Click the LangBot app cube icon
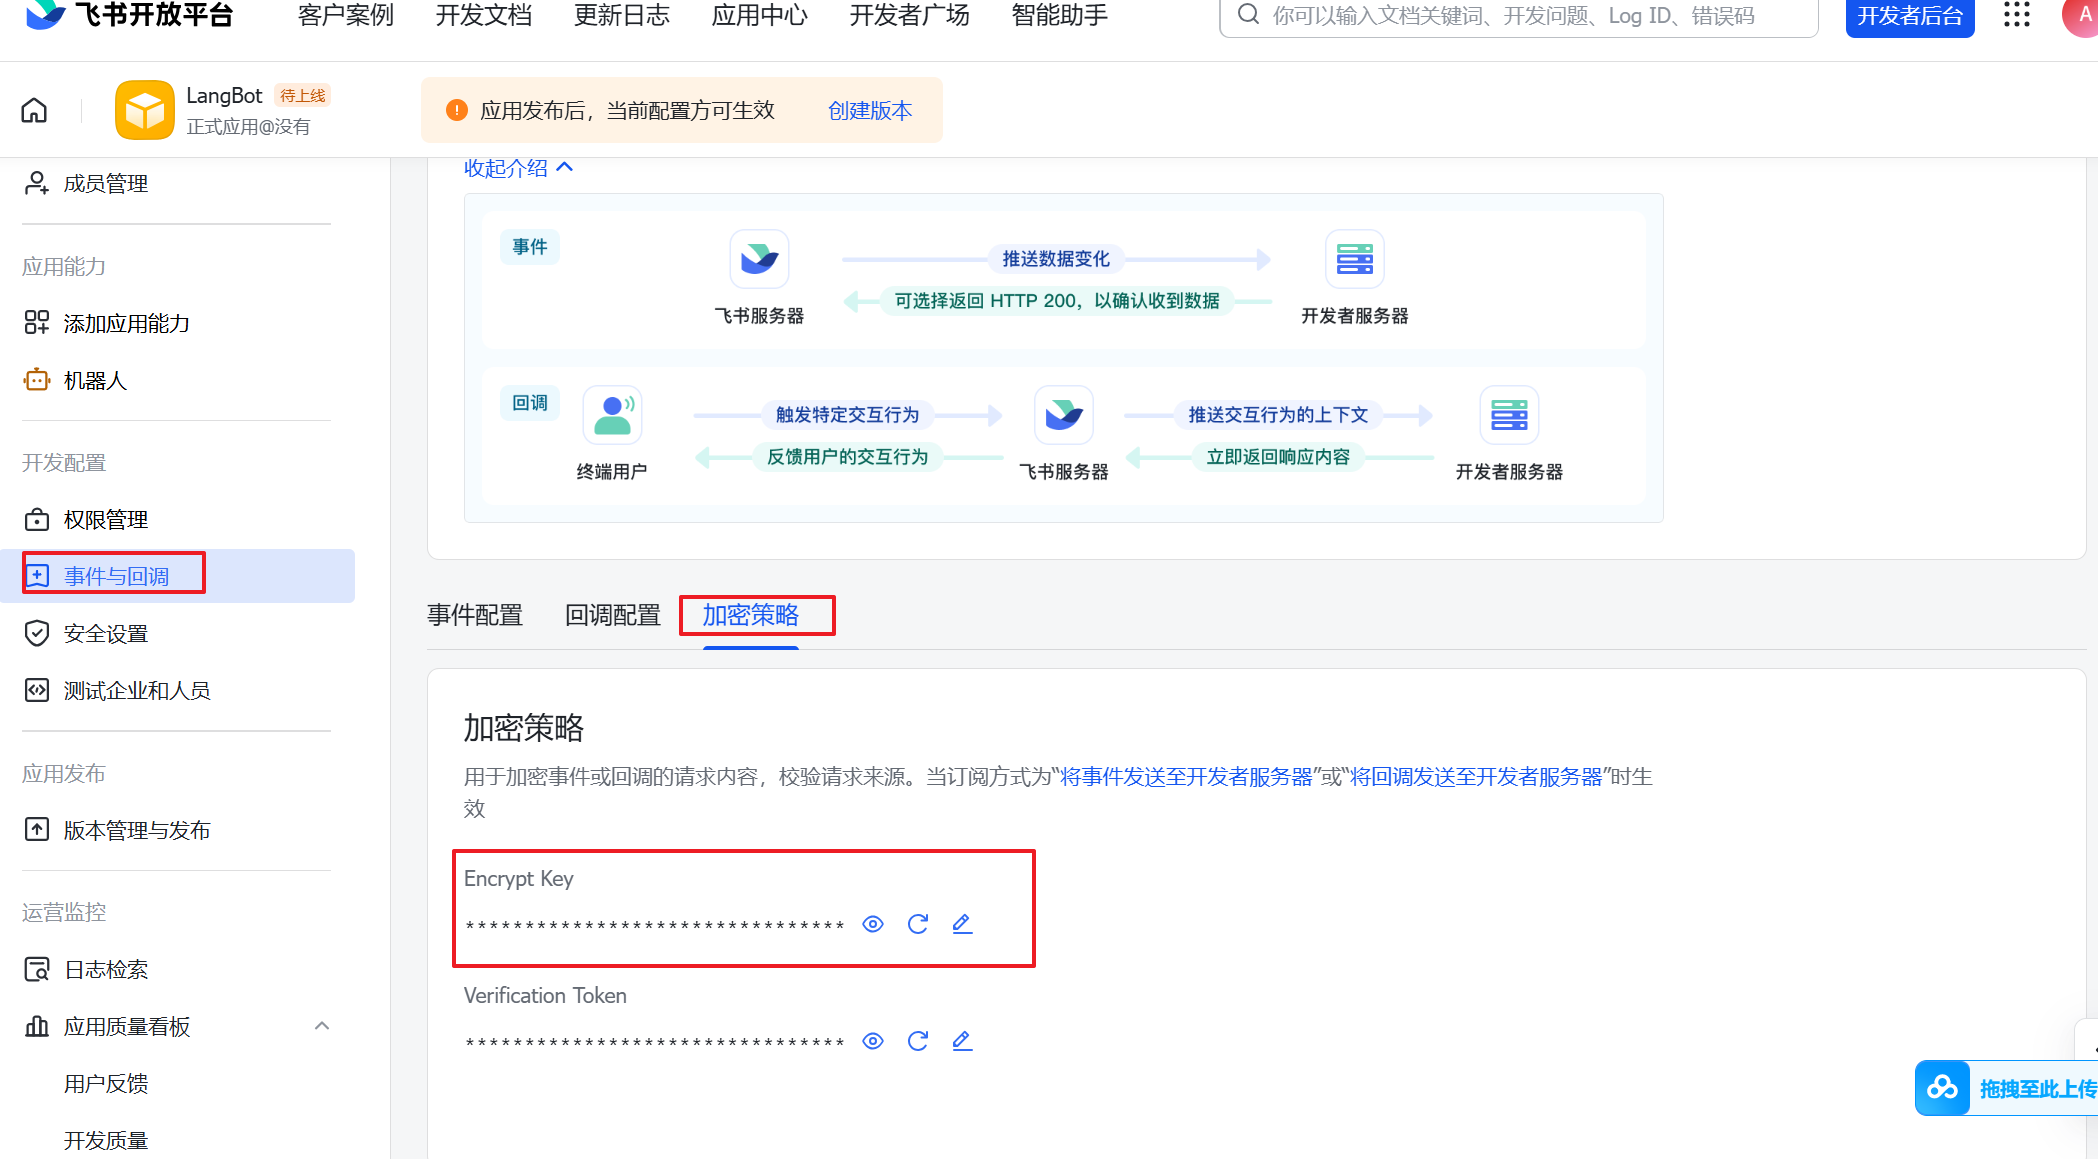This screenshot has width=2098, height=1159. pos(144,110)
